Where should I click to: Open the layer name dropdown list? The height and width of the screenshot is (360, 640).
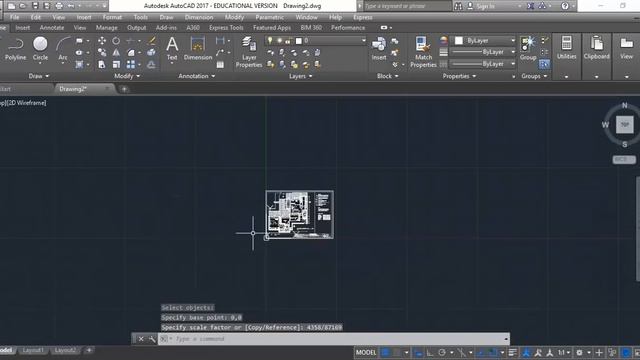click(x=363, y=40)
